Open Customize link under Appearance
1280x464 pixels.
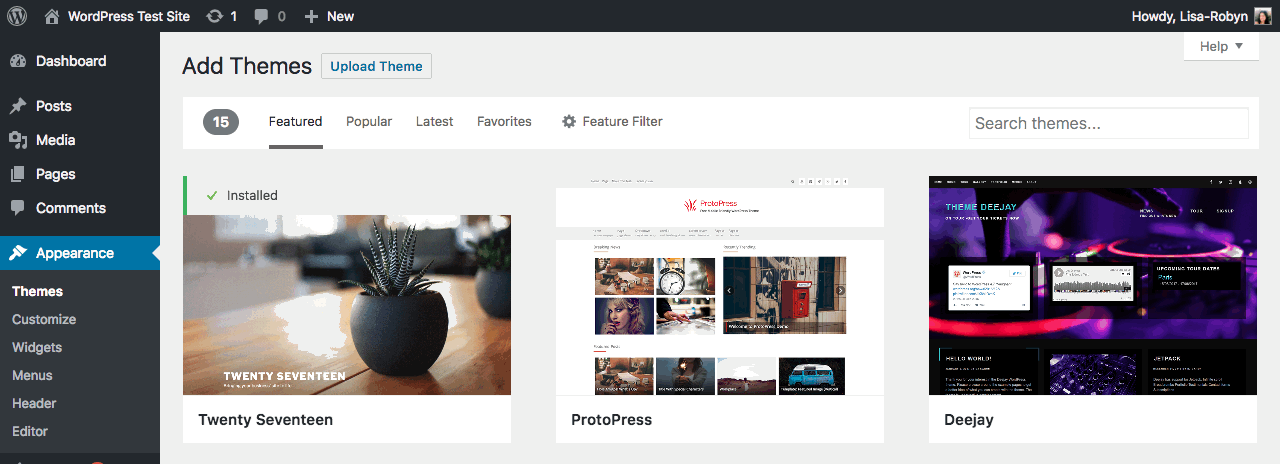[x=44, y=319]
